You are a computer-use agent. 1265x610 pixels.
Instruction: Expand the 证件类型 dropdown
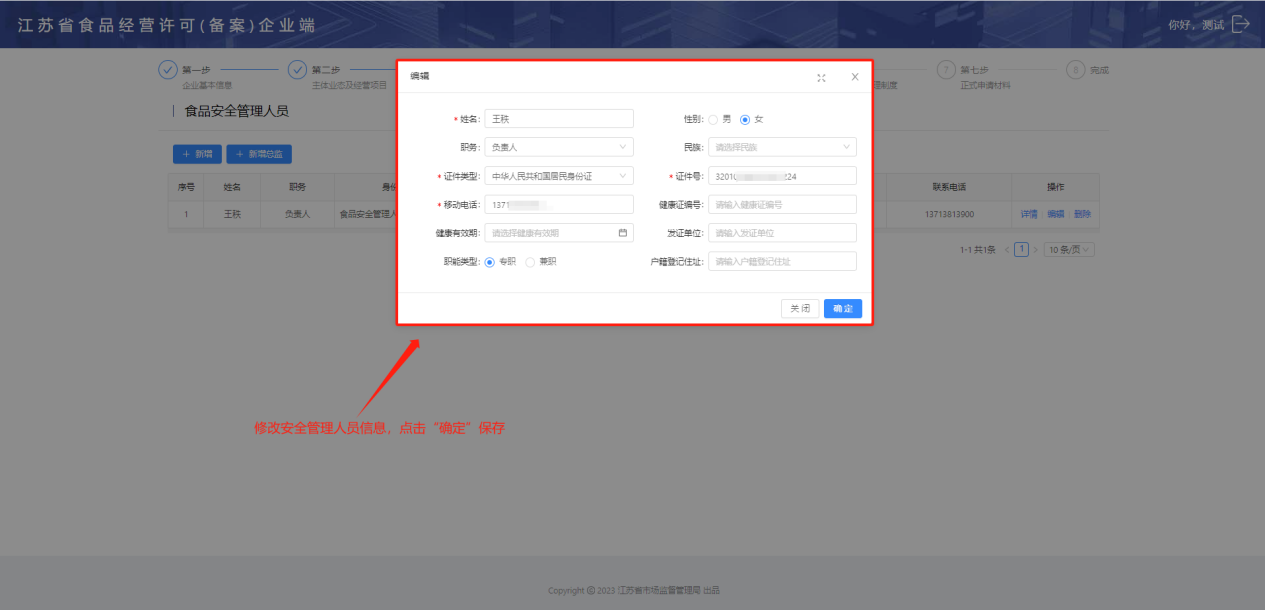559,176
